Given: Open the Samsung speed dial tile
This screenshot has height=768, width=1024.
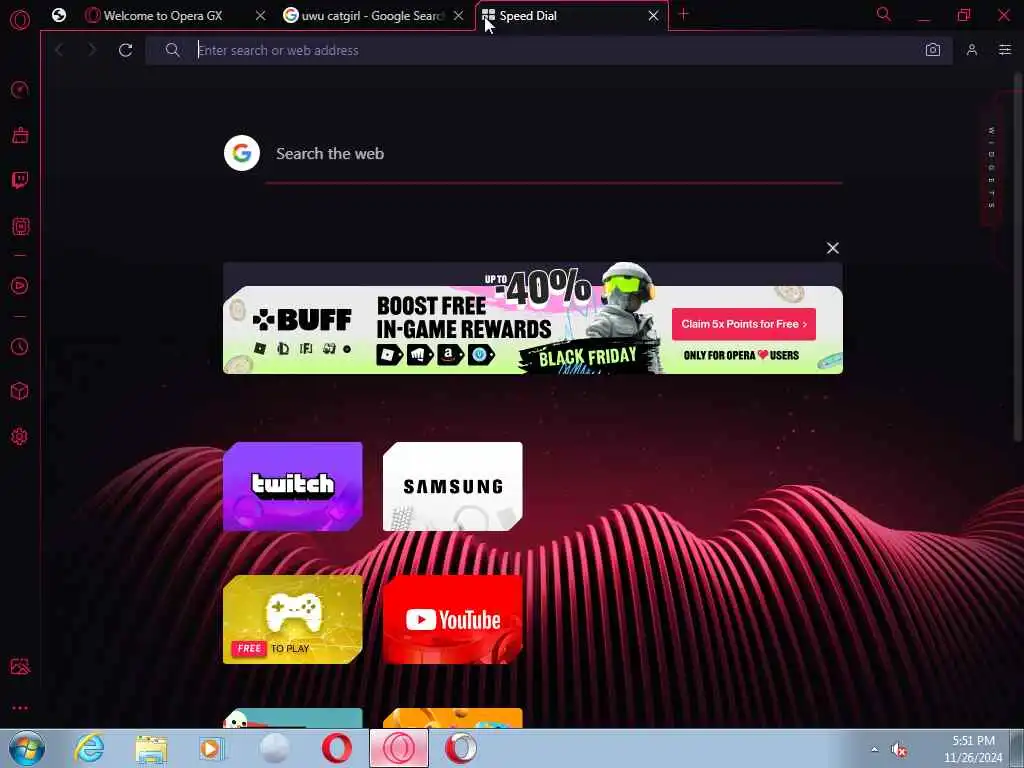Looking at the screenshot, I should click(453, 487).
